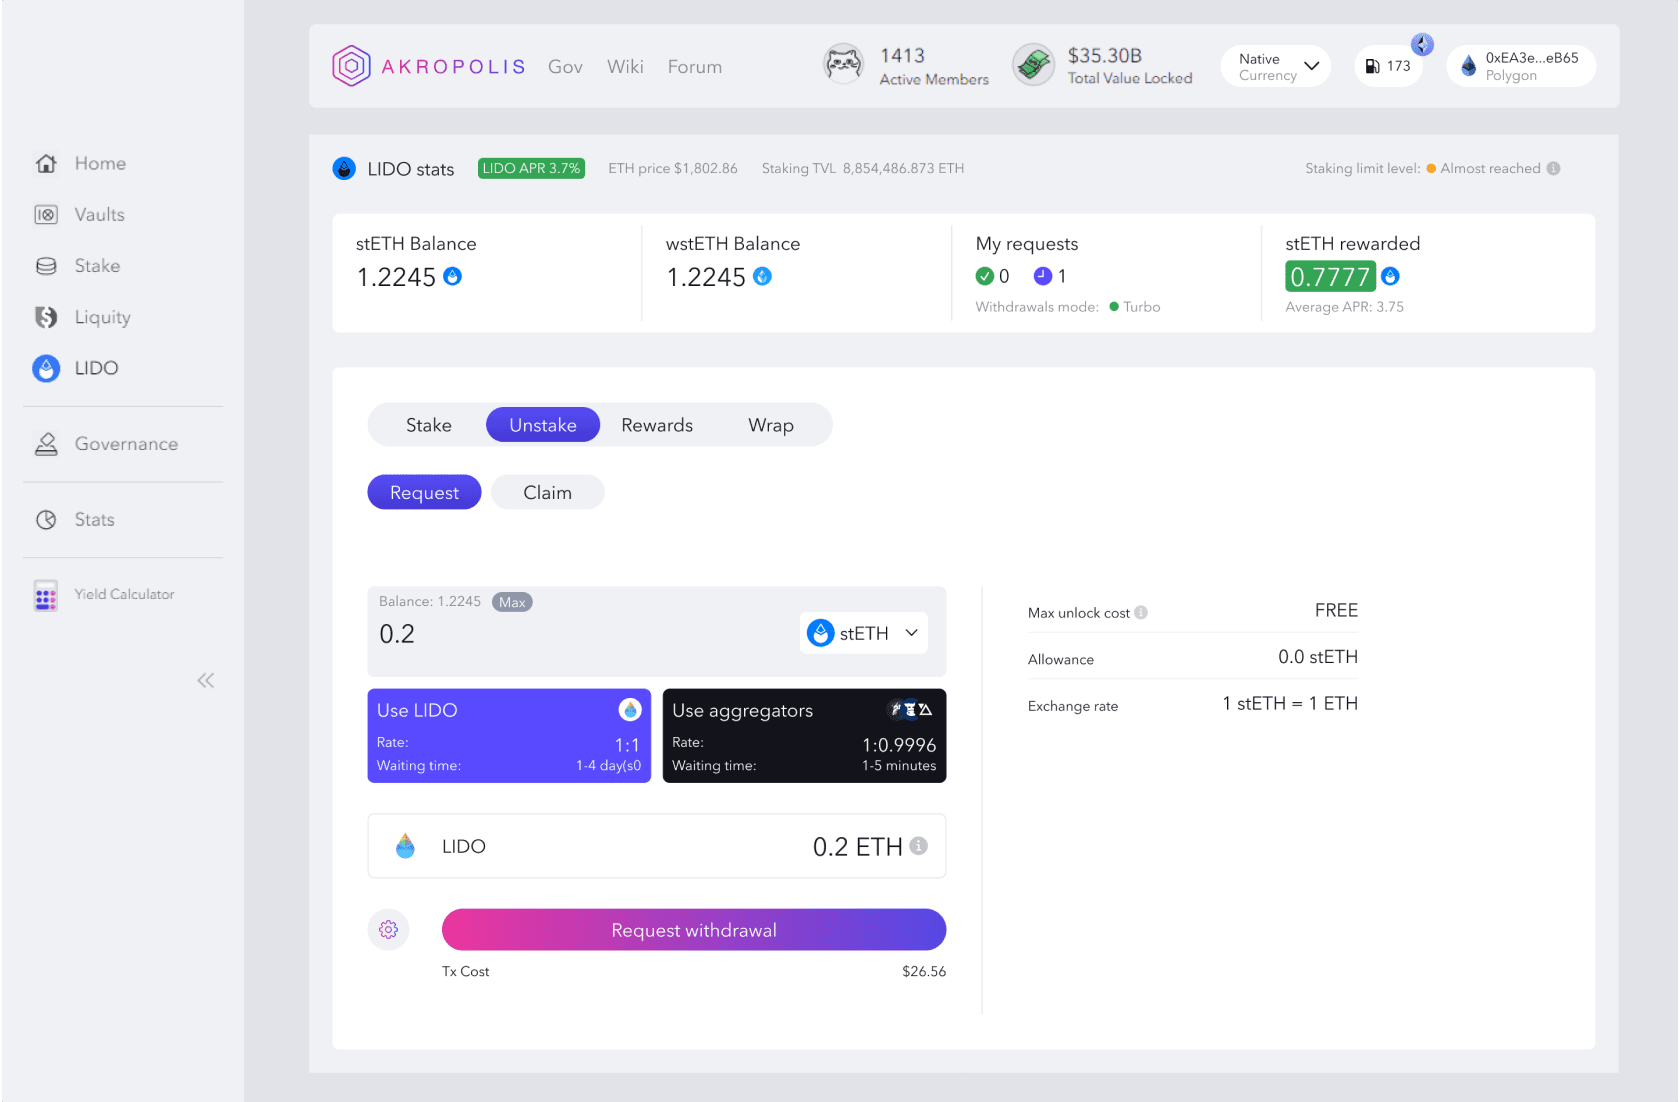Click the Active Members cat icon
The height and width of the screenshot is (1102, 1680).
click(x=843, y=65)
